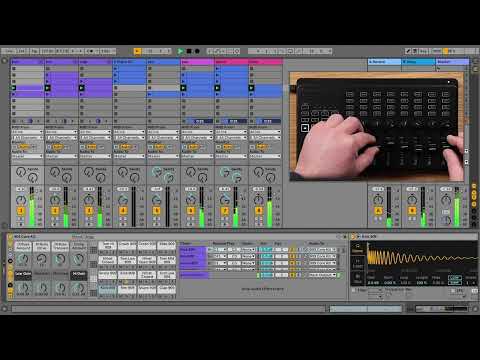The image size is (480, 360).
Task: Launch the playing clip on track 8
Action: tap(251, 88)
